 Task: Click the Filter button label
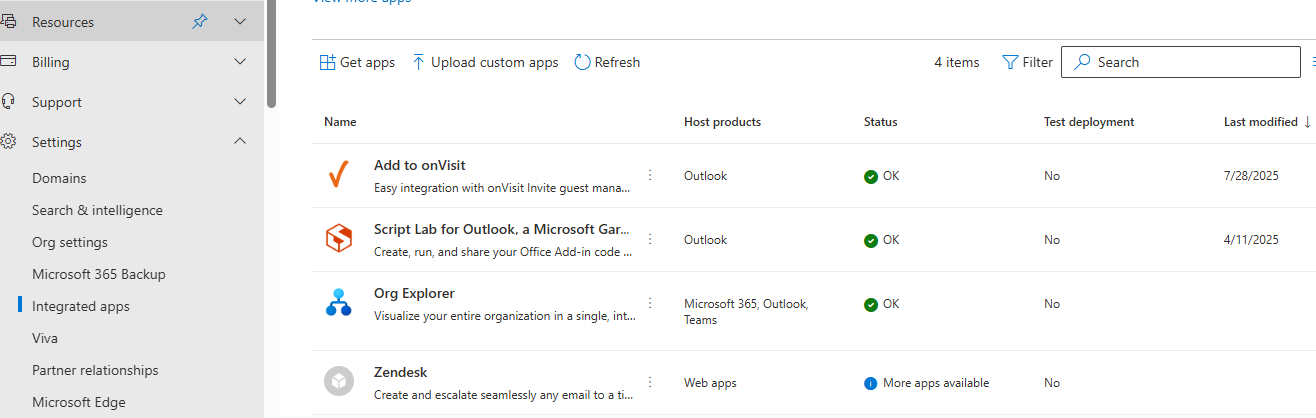pos(1038,62)
